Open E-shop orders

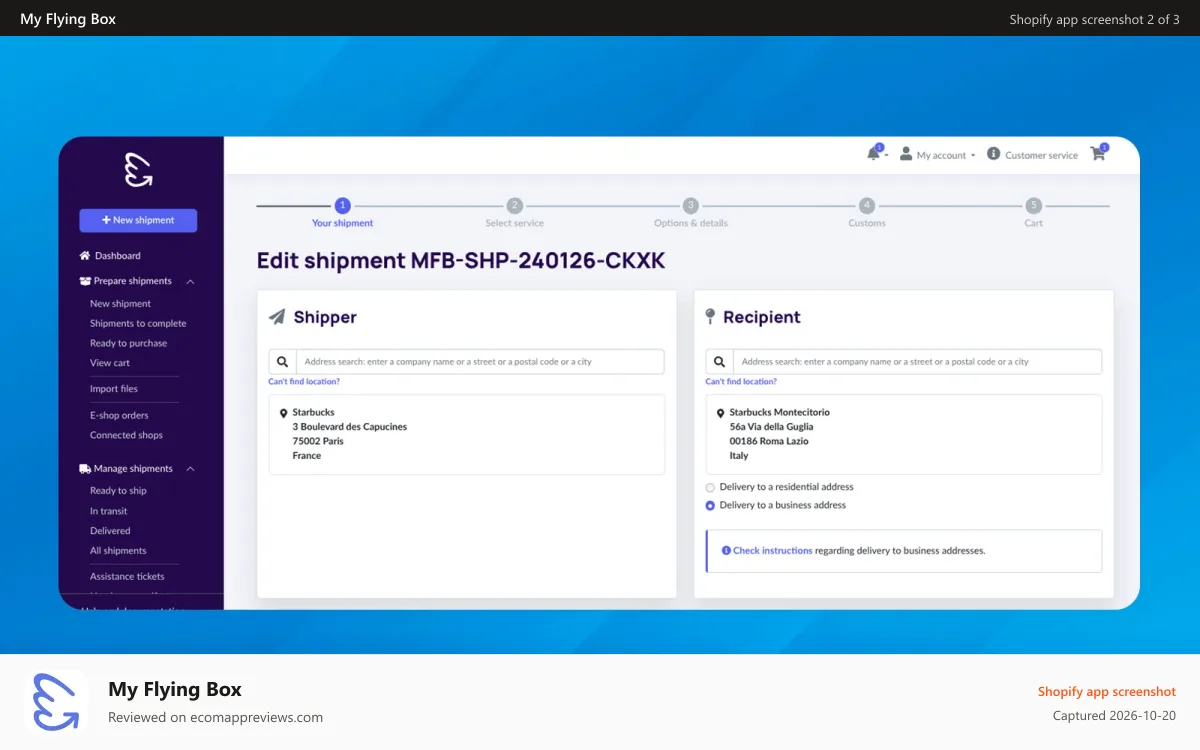pos(119,416)
